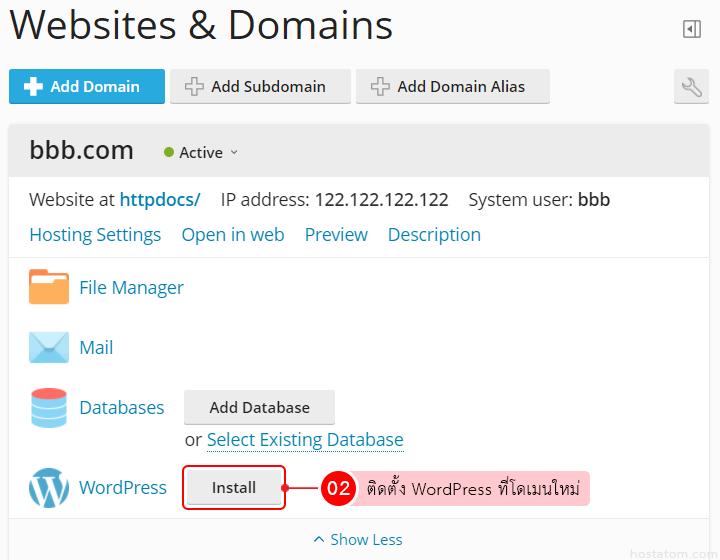Viewport: 720px width, 560px height.
Task: Open the Active status dropdown
Action: 201,153
